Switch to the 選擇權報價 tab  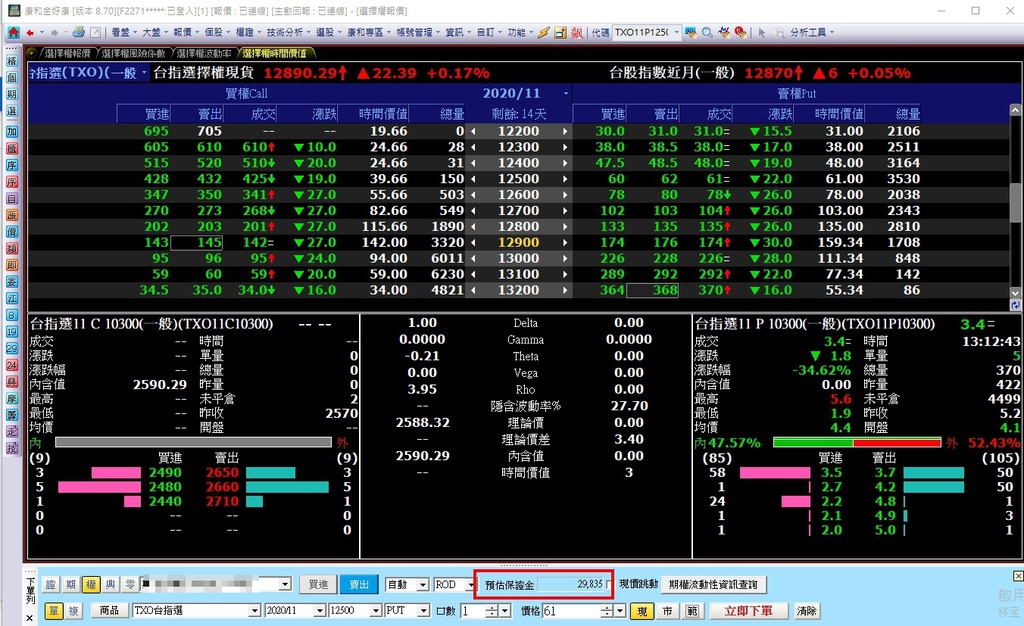click(x=67, y=53)
